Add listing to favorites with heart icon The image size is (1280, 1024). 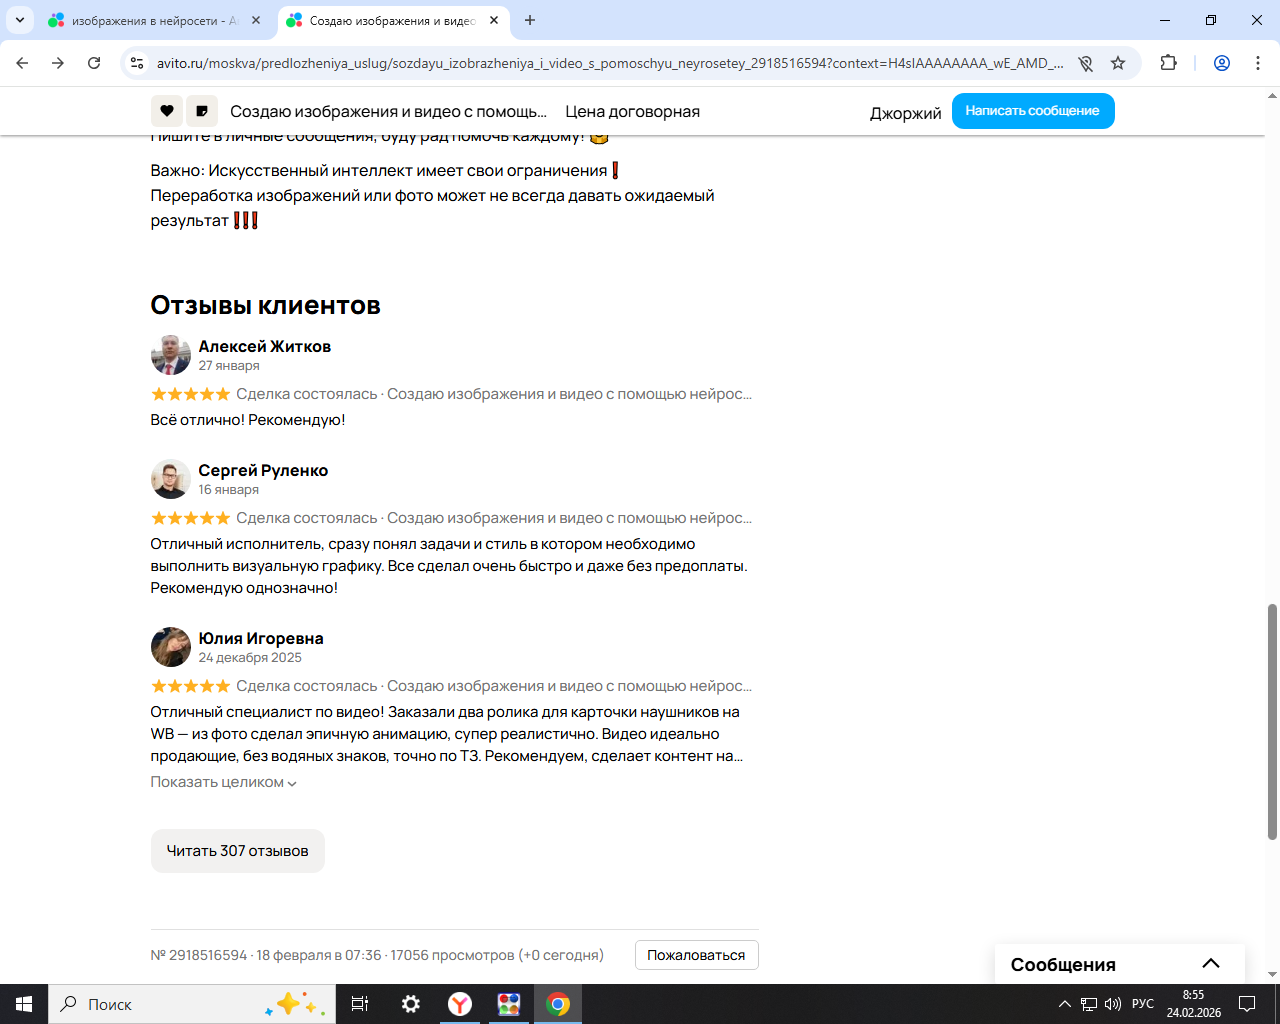coord(166,111)
